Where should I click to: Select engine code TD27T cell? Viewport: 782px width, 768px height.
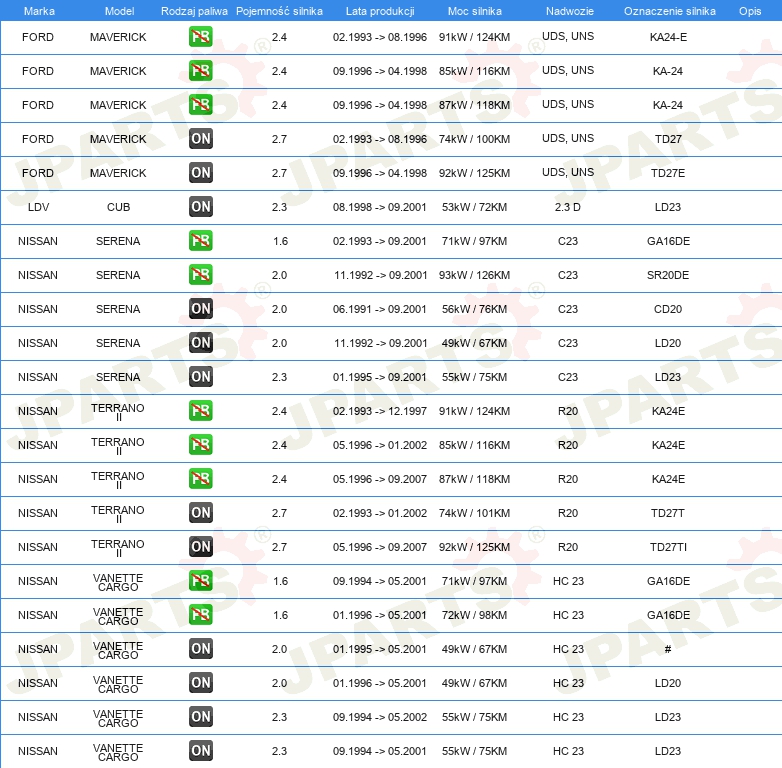click(x=668, y=513)
